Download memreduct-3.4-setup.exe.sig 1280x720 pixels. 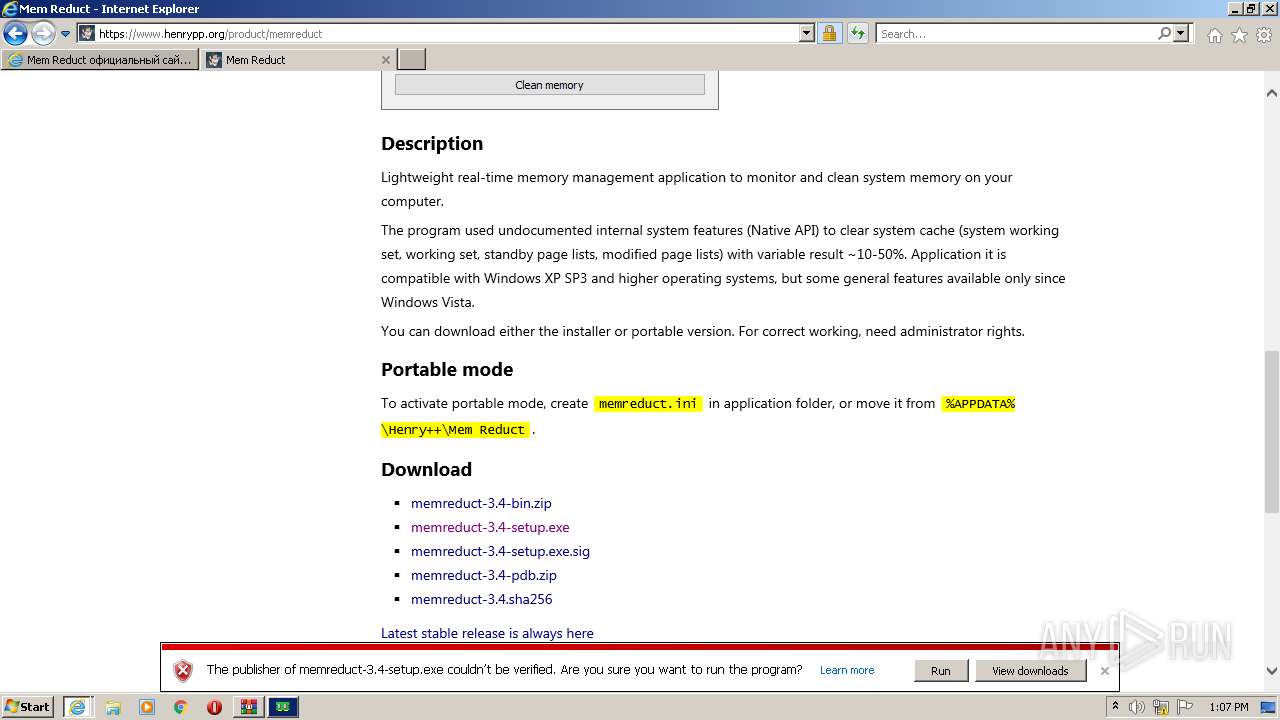click(500, 551)
